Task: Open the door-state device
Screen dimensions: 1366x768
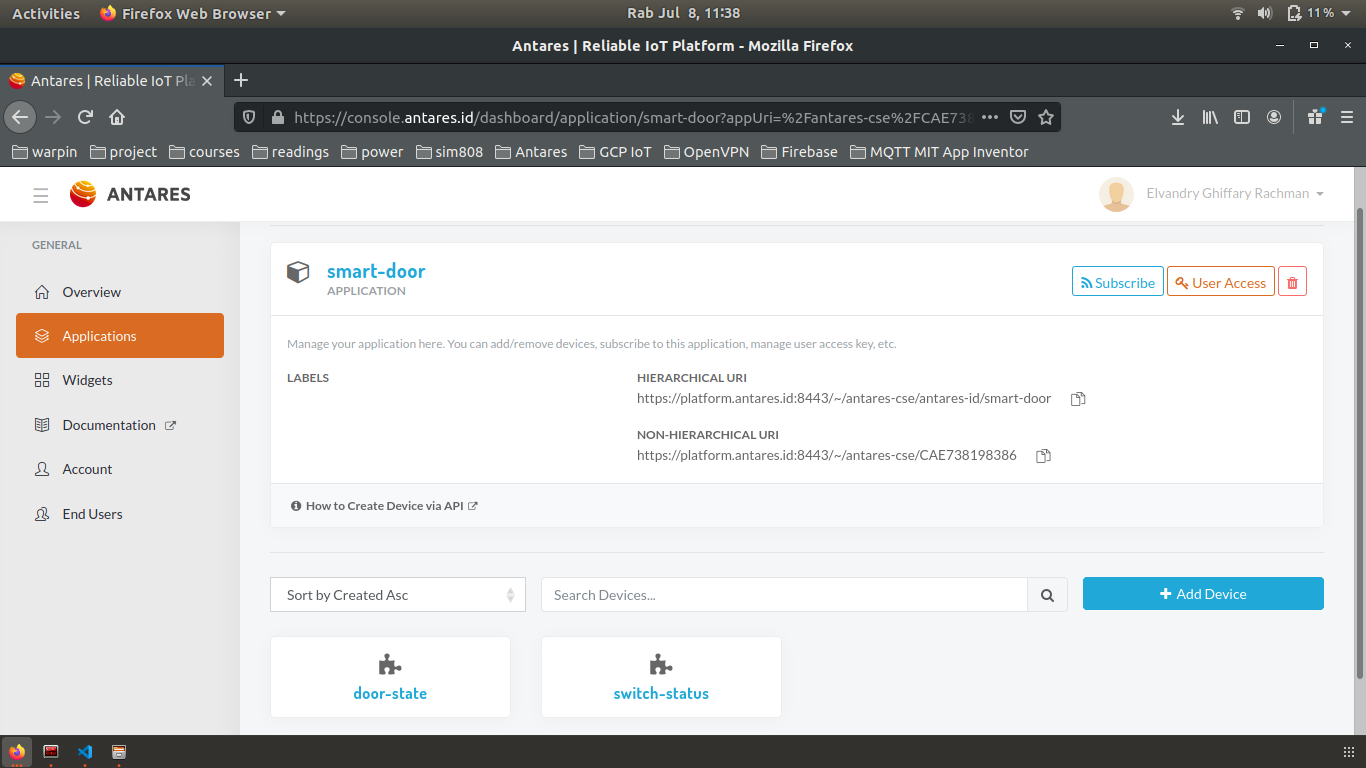Action: [x=390, y=677]
